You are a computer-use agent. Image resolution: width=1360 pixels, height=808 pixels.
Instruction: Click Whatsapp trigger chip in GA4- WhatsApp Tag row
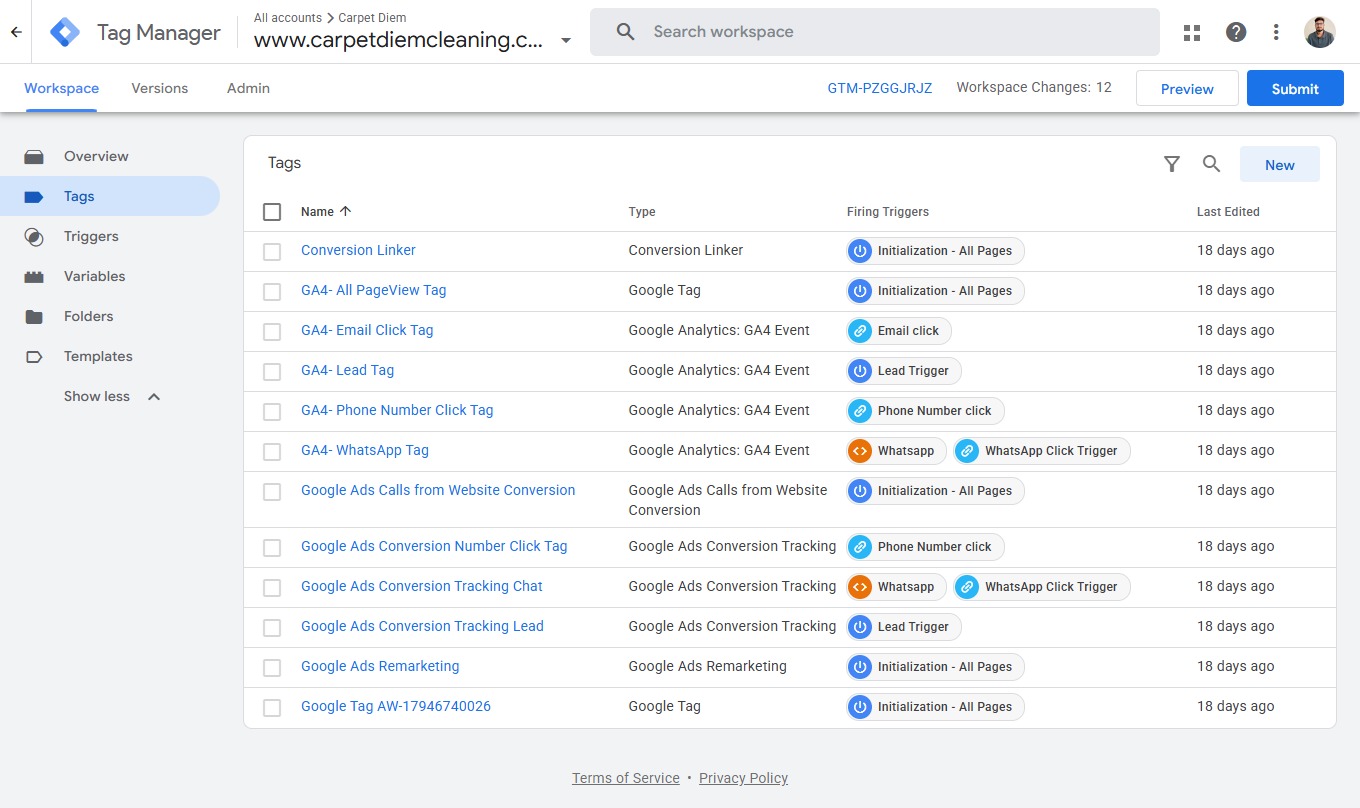click(x=896, y=450)
